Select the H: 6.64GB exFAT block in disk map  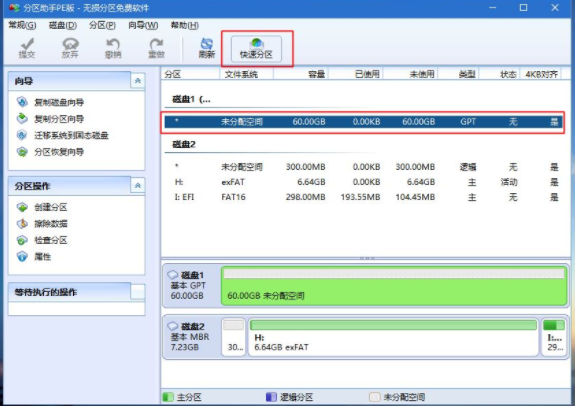click(393, 337)
